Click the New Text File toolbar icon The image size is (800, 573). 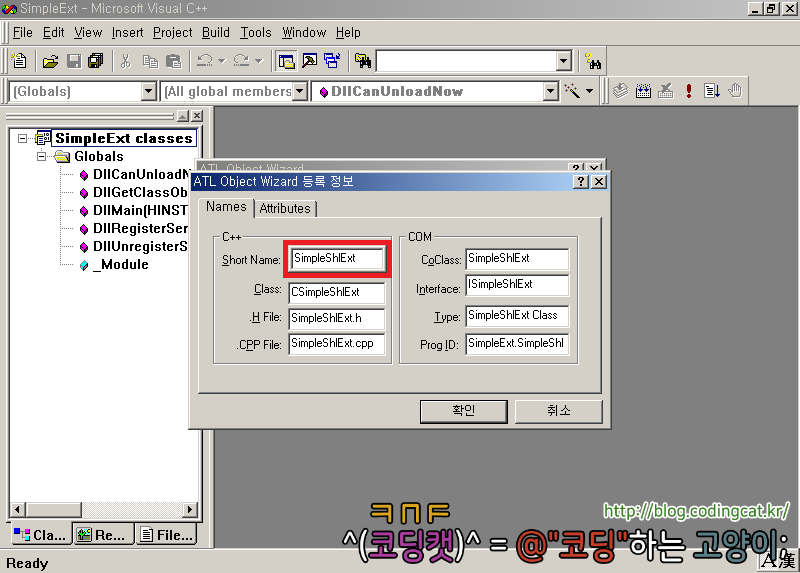point(19,61)
